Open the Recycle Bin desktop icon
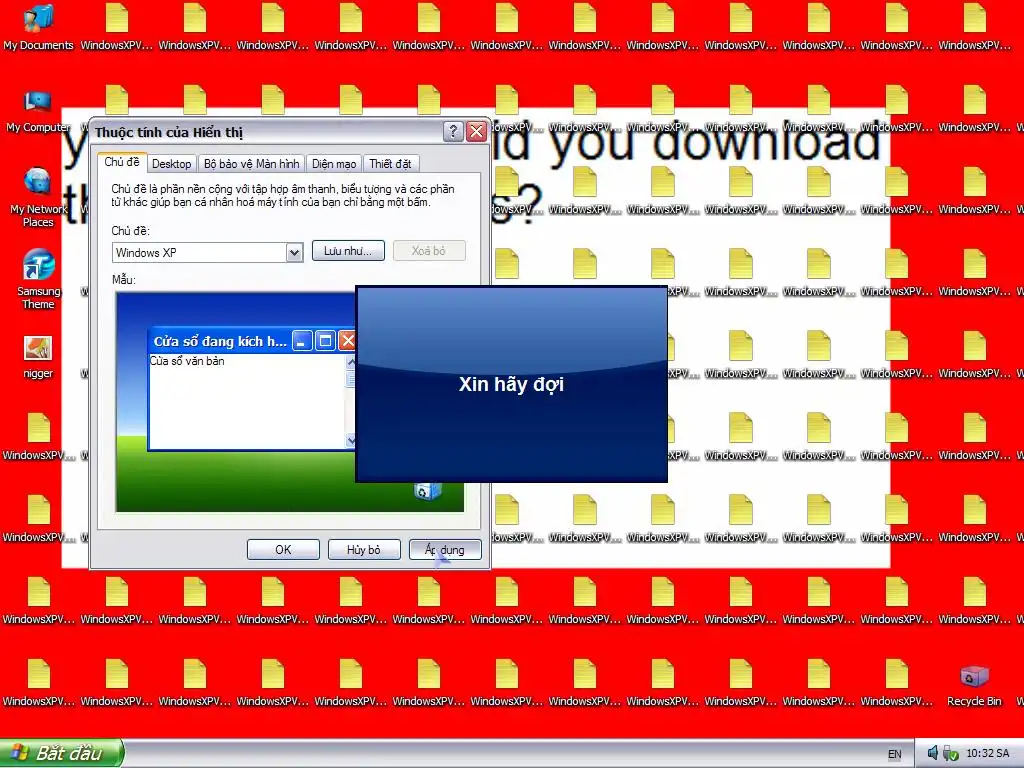 [x=974, y=686]
